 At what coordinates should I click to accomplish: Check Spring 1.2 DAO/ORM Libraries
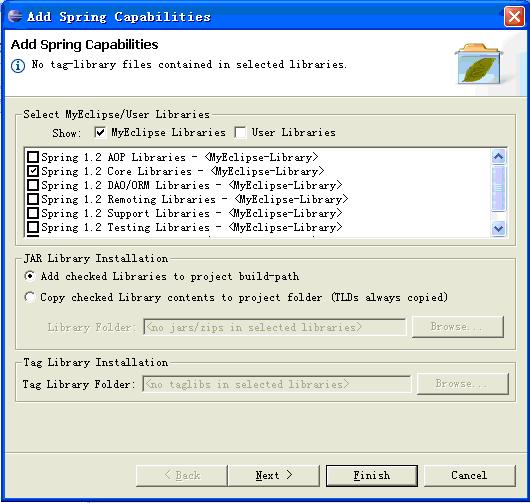tap(33, 185)
